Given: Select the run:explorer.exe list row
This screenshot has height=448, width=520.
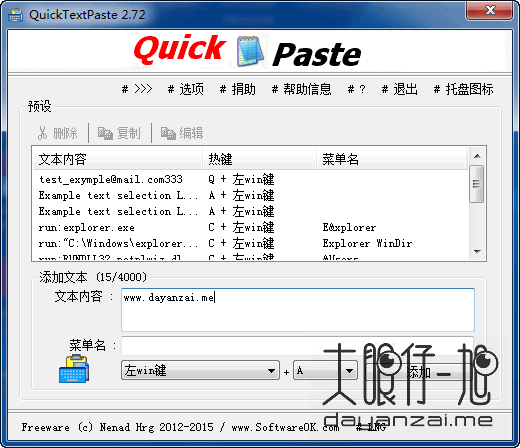Looking at the screenshot, I should pos(250,228).
